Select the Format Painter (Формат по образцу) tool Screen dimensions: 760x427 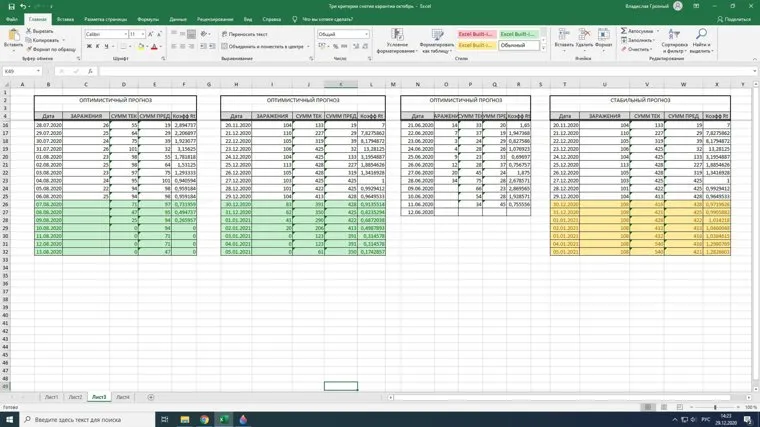tap(28, 49)
